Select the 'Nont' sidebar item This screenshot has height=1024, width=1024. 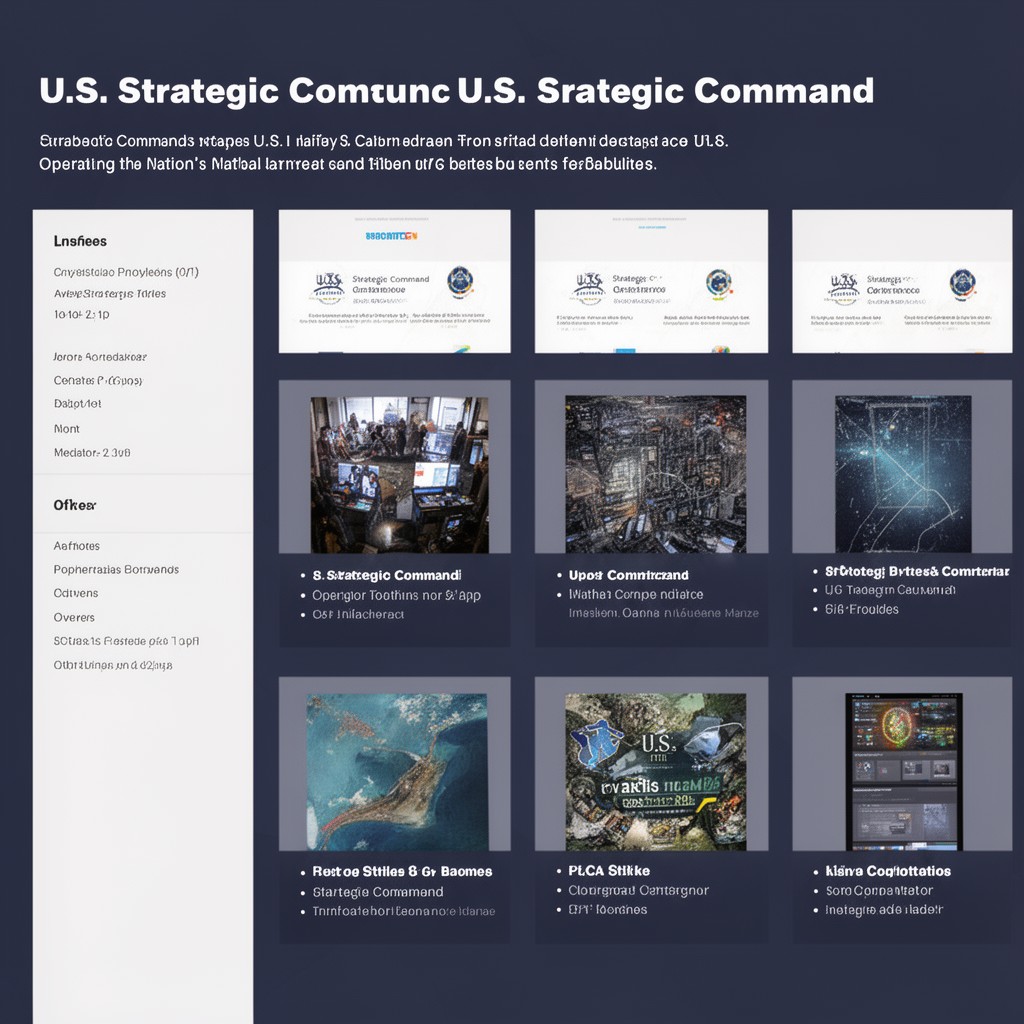point(67,429)
